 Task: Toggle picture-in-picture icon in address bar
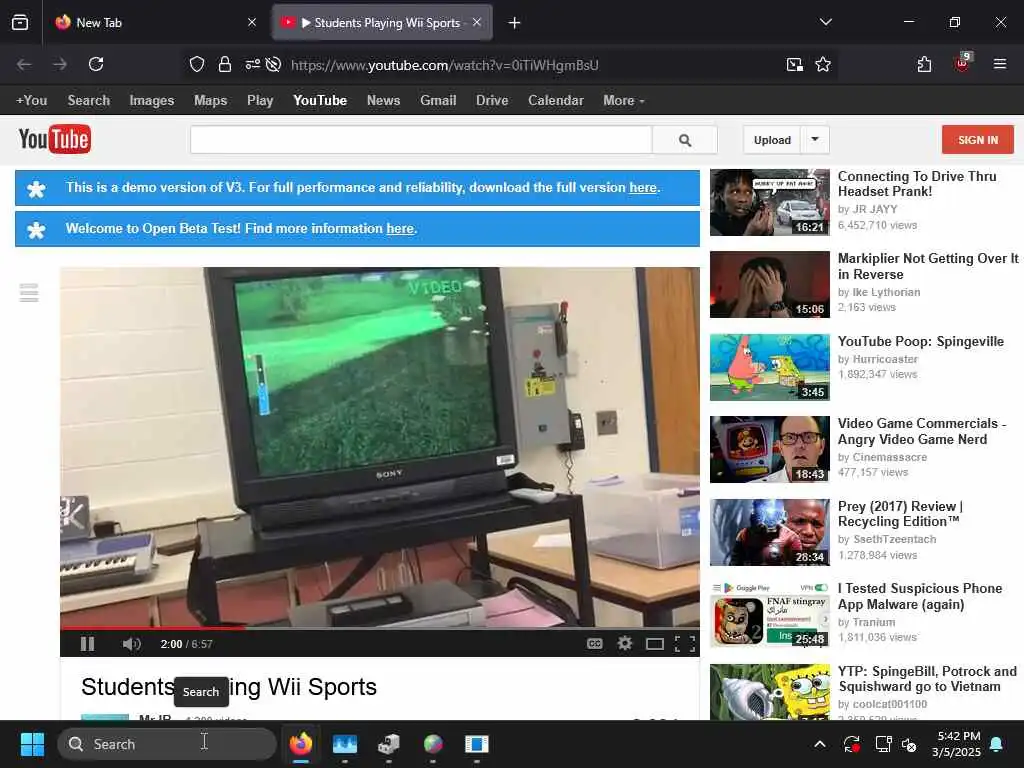(794, 64)
